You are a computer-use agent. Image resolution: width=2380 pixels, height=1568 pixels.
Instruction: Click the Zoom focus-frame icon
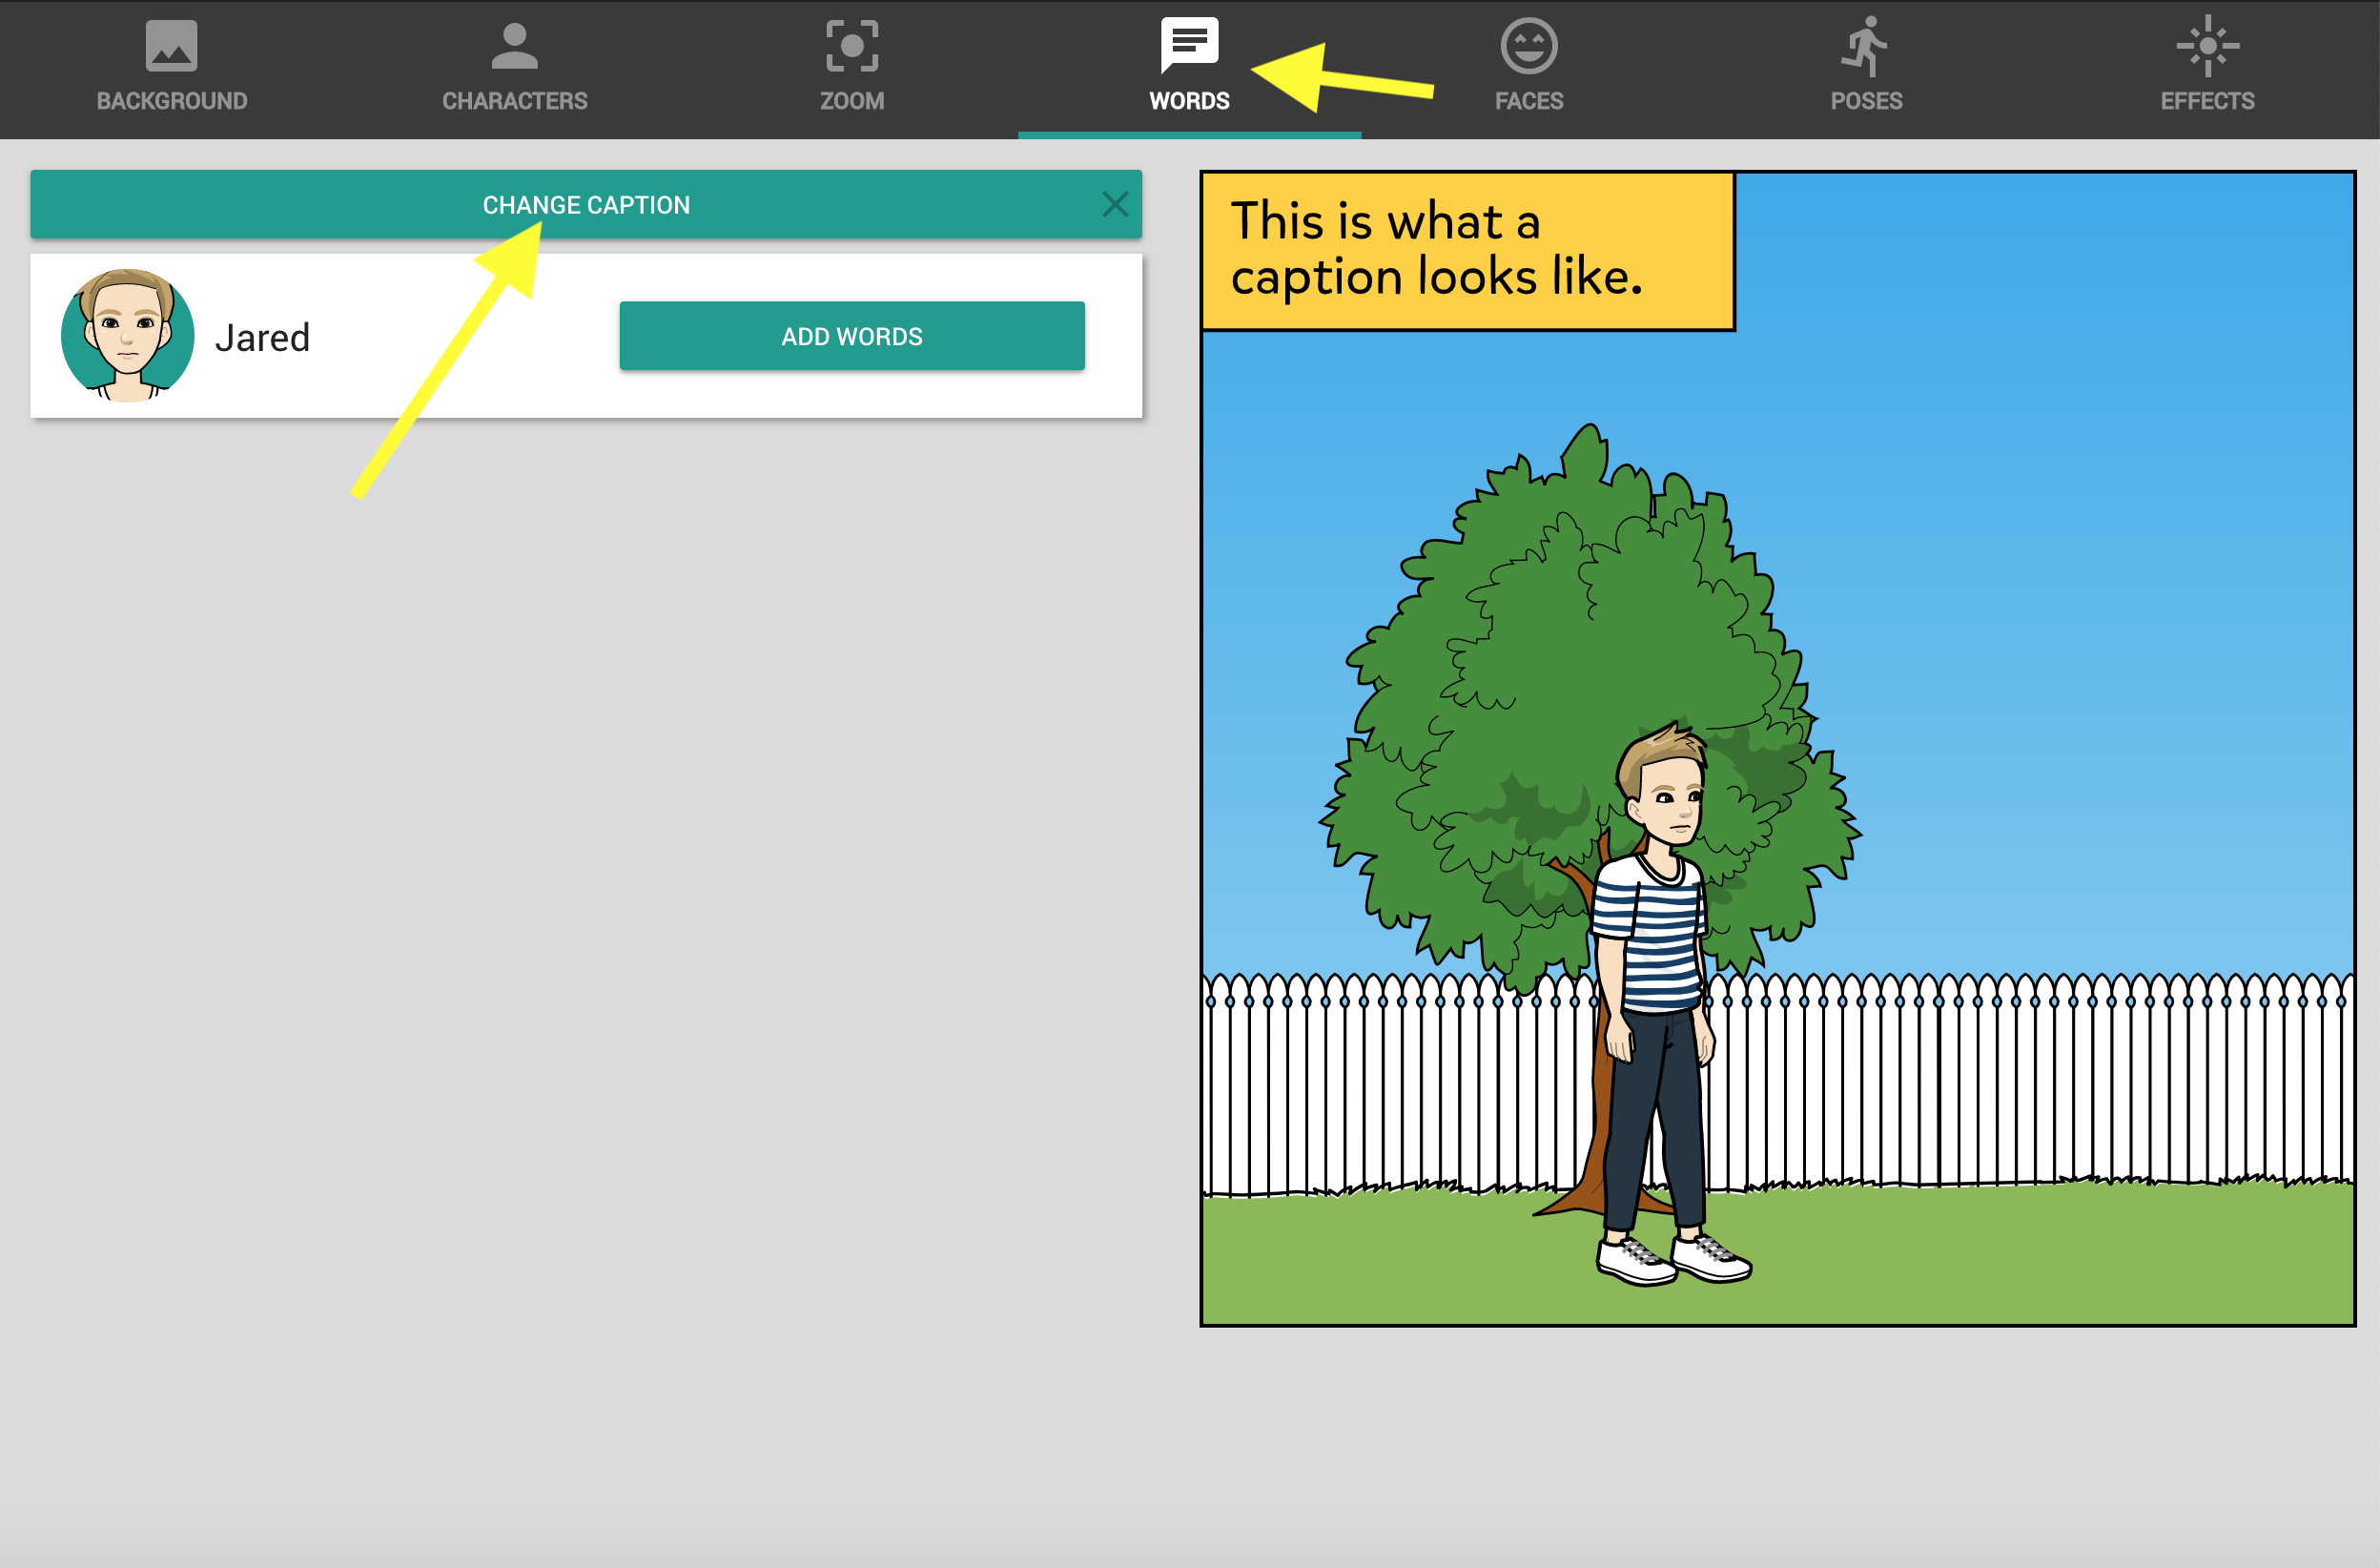(x=852, y=46)
